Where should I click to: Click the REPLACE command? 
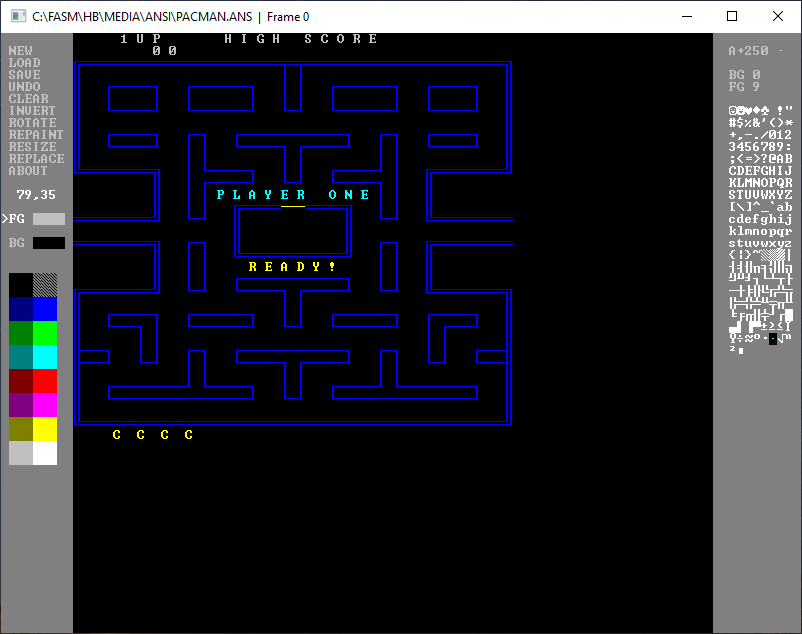click(x=36, y=158)
